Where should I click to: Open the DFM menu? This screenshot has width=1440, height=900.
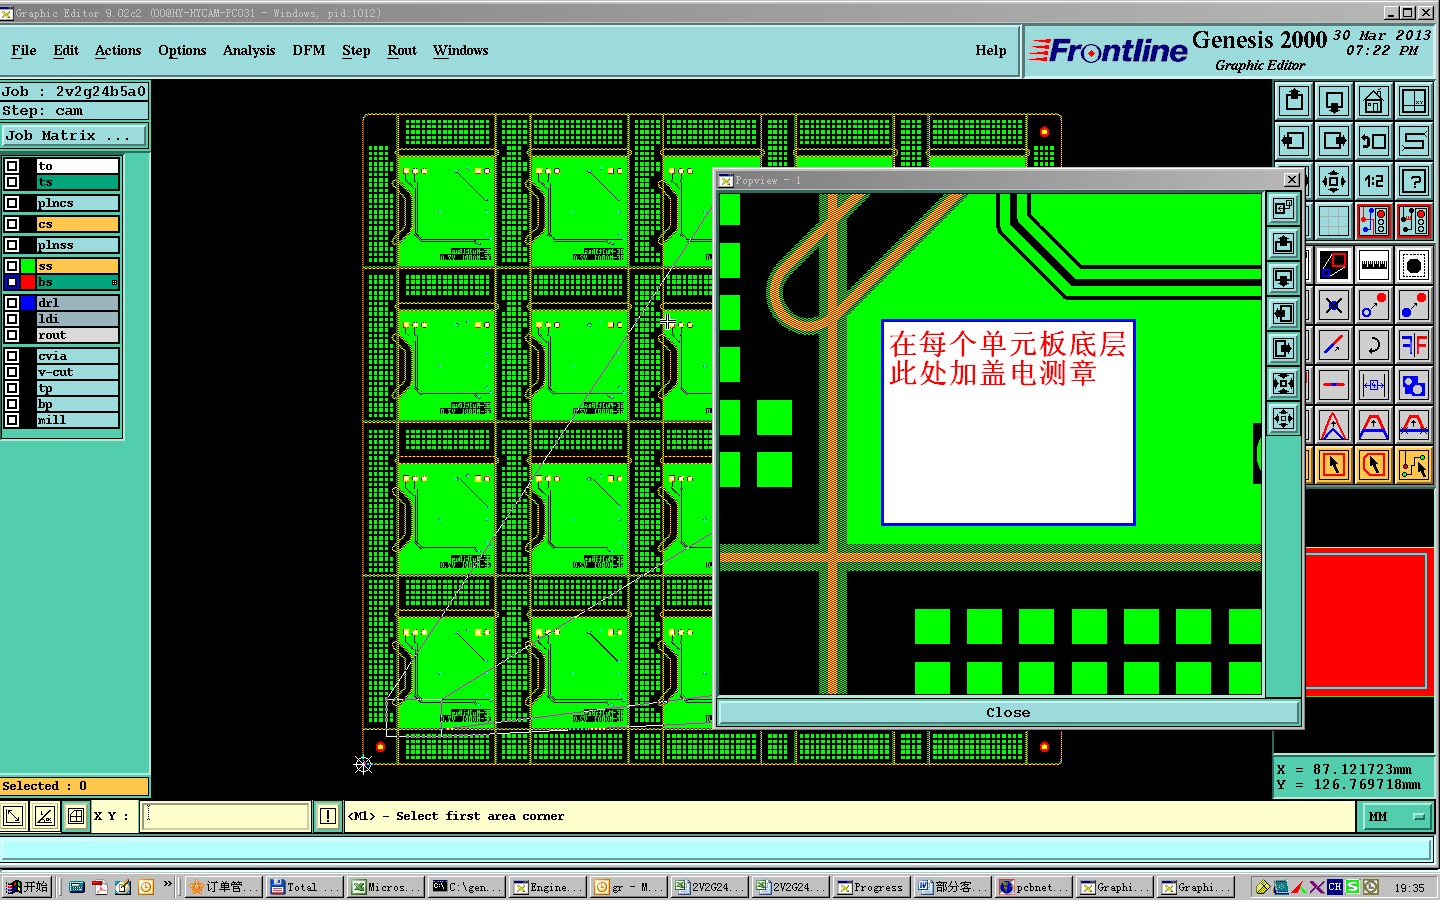coord(309,51)
